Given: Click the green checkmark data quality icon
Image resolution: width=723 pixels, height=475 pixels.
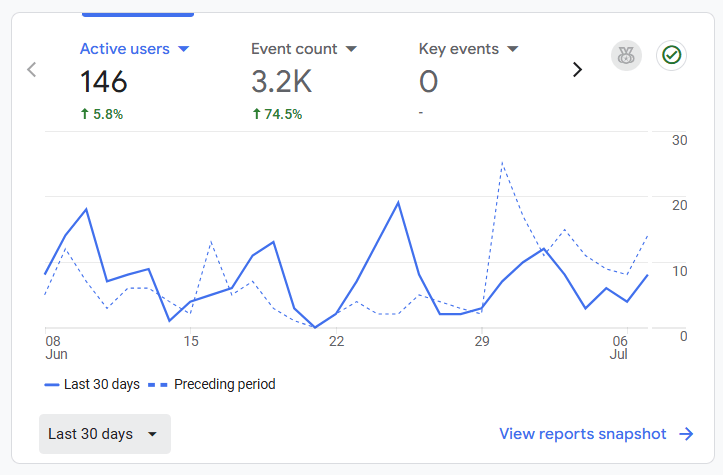Looking at the screenshot, I should (x=671, y=56).
